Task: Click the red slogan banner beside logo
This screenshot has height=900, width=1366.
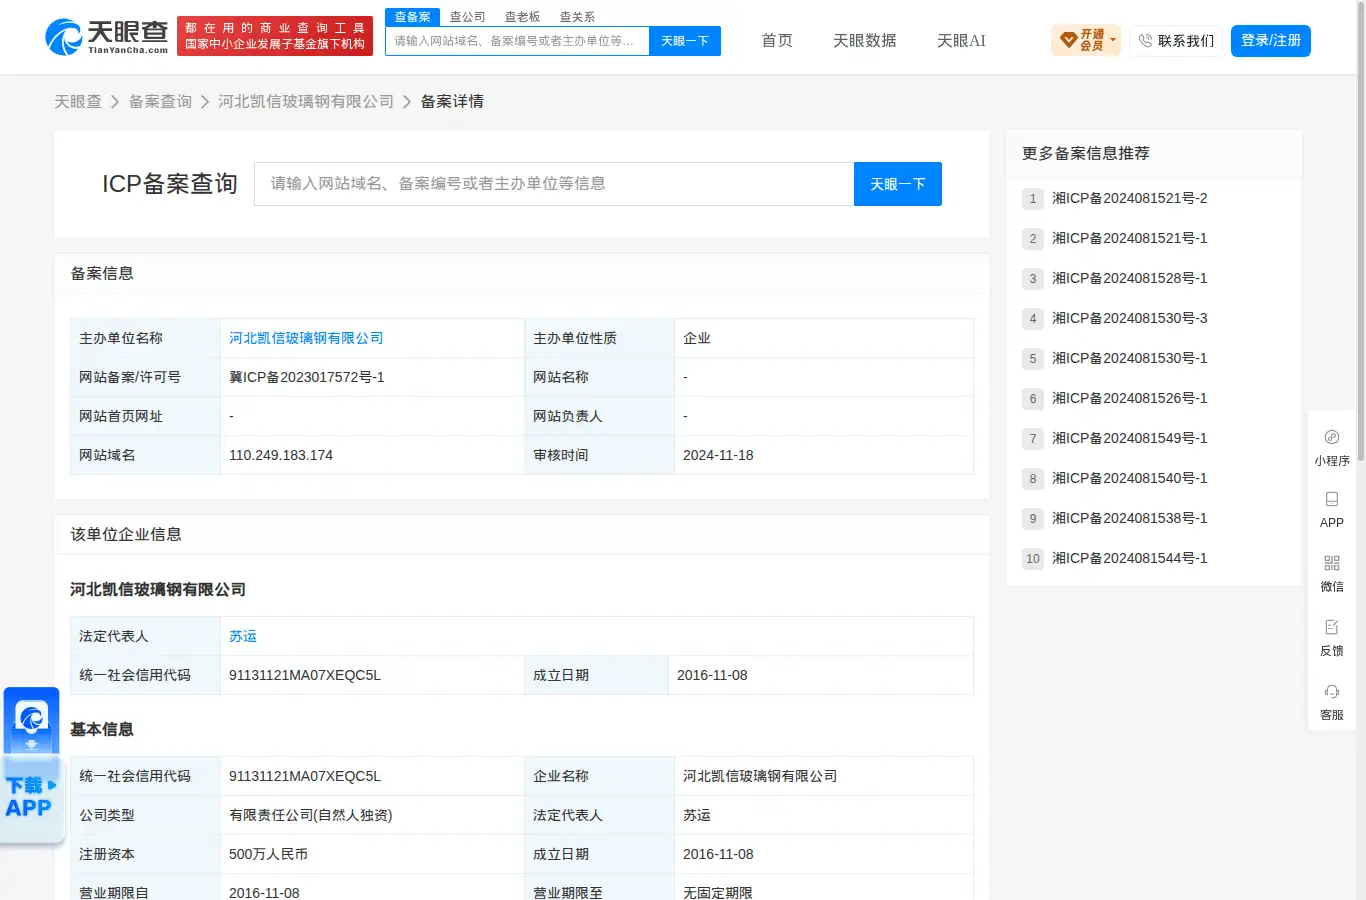Action: (x=275, y=36)
